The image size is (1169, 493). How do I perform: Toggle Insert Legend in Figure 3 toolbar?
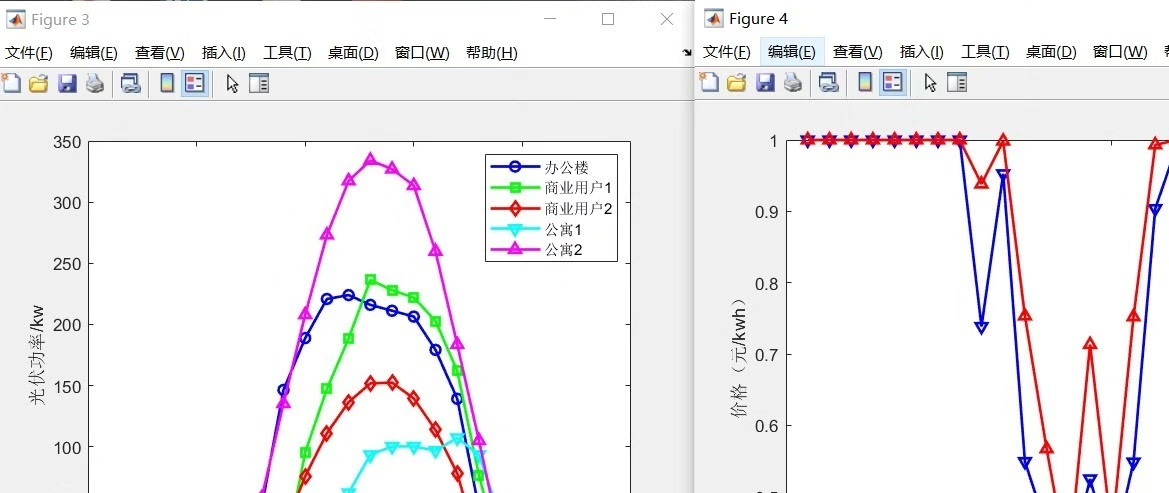[x=195, y=84]
